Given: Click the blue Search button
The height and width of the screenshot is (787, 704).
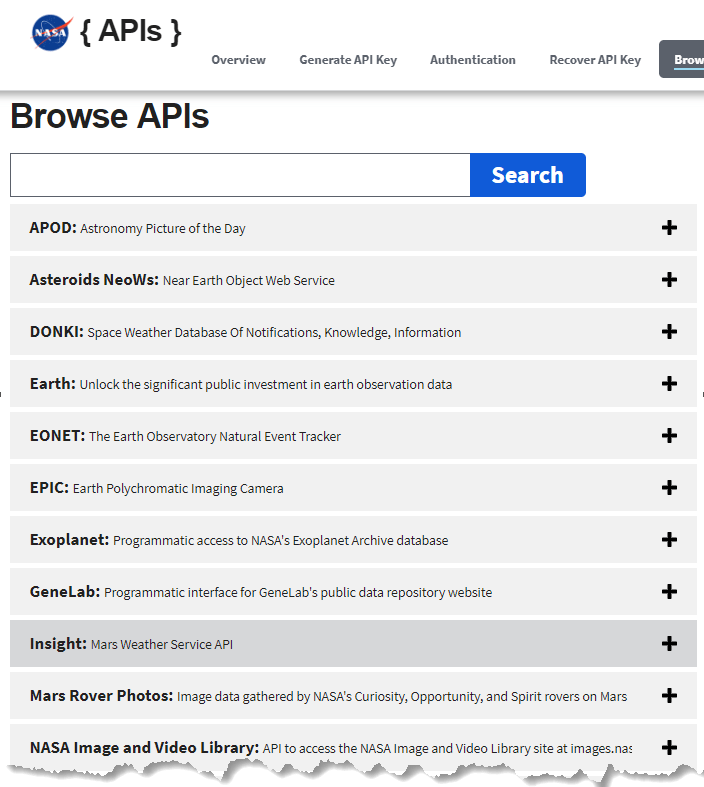Looking at the screenshot, I should [528, 175].
